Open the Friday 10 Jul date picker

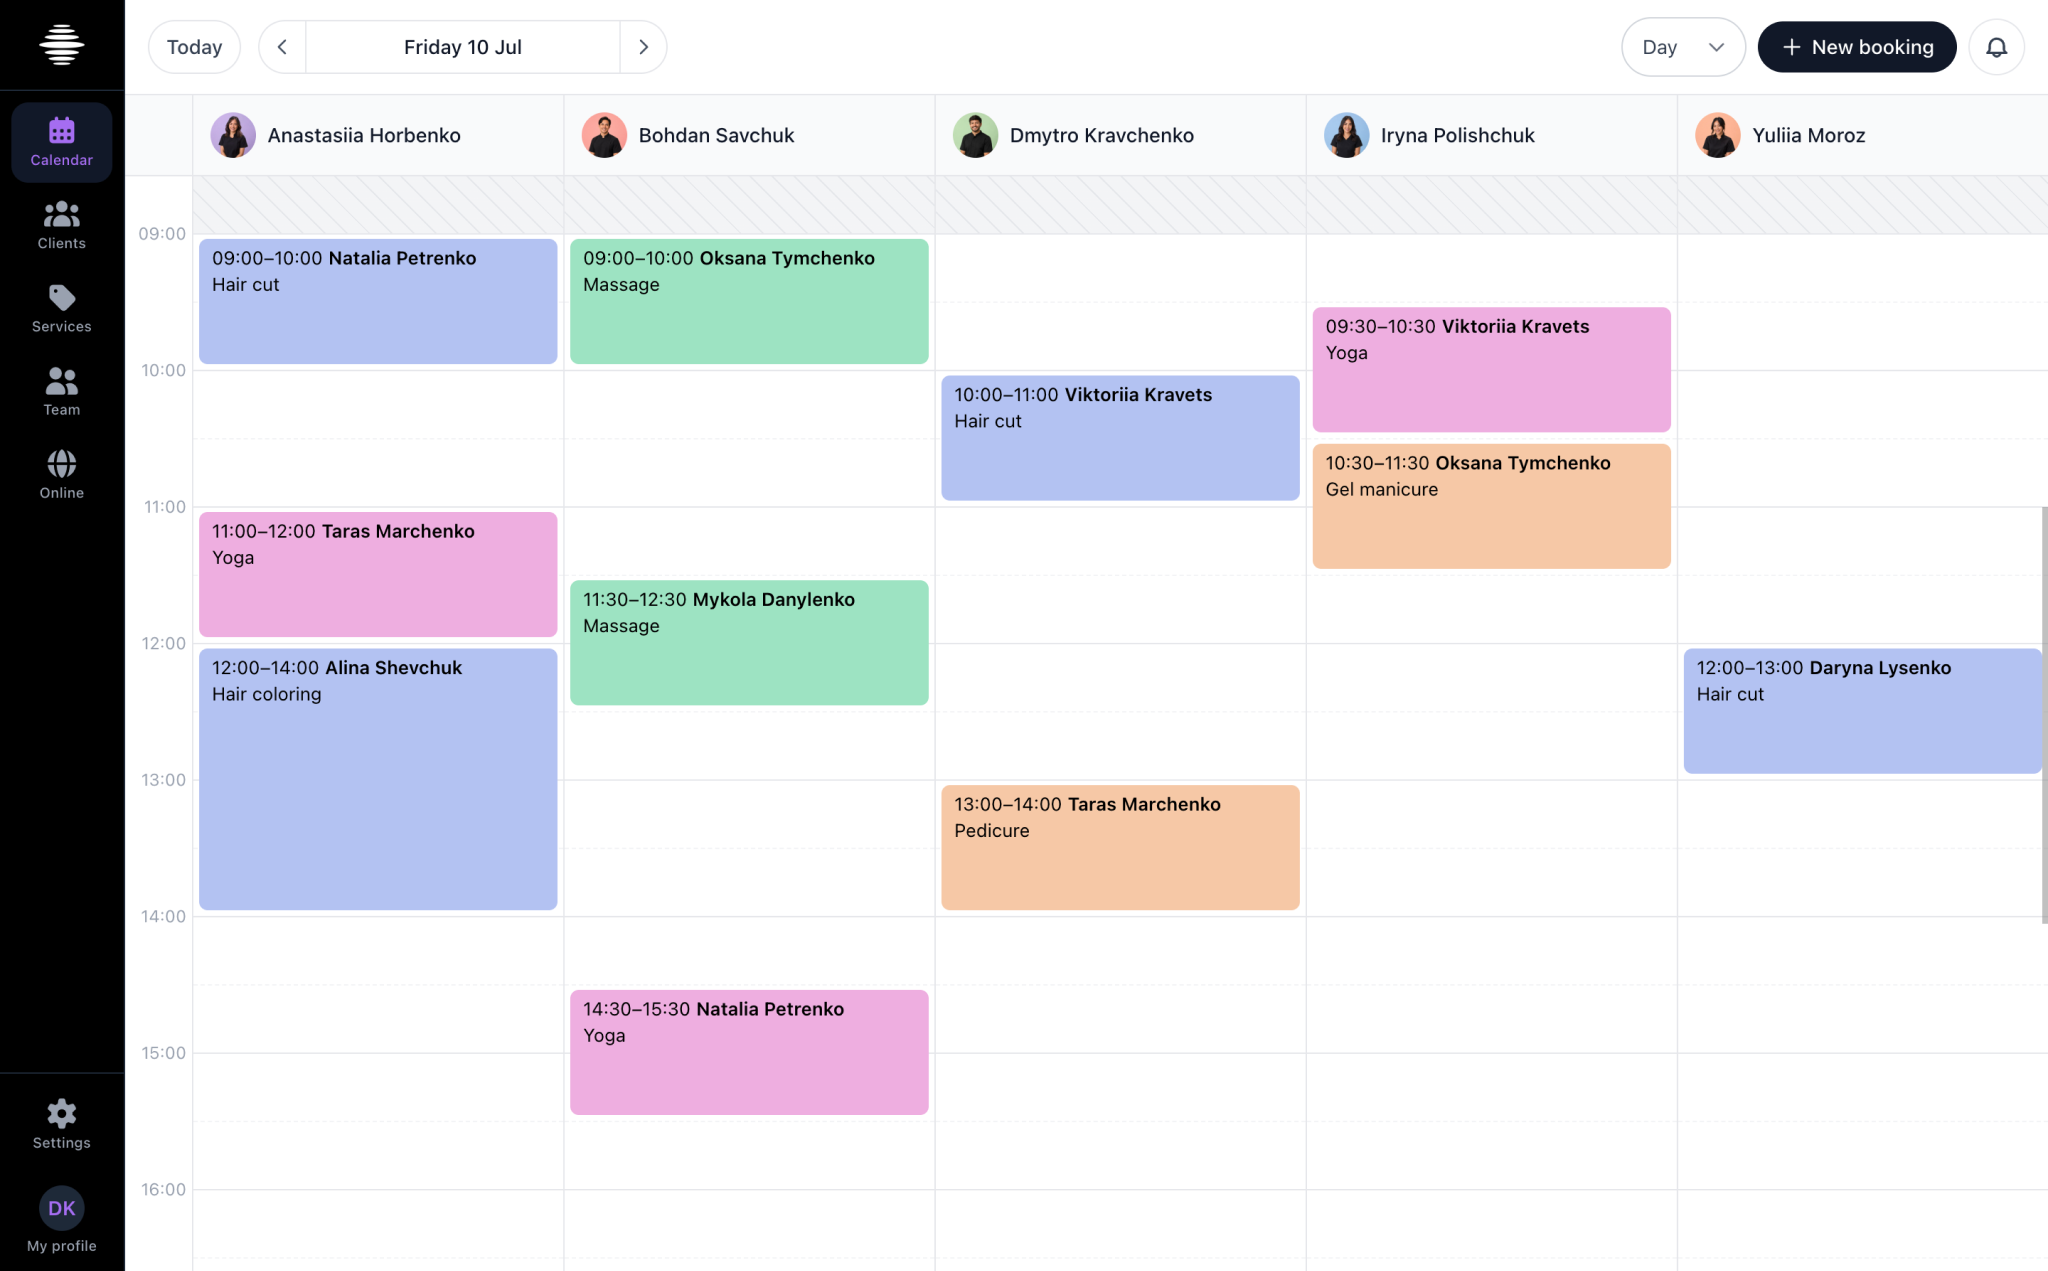(463, 47)
